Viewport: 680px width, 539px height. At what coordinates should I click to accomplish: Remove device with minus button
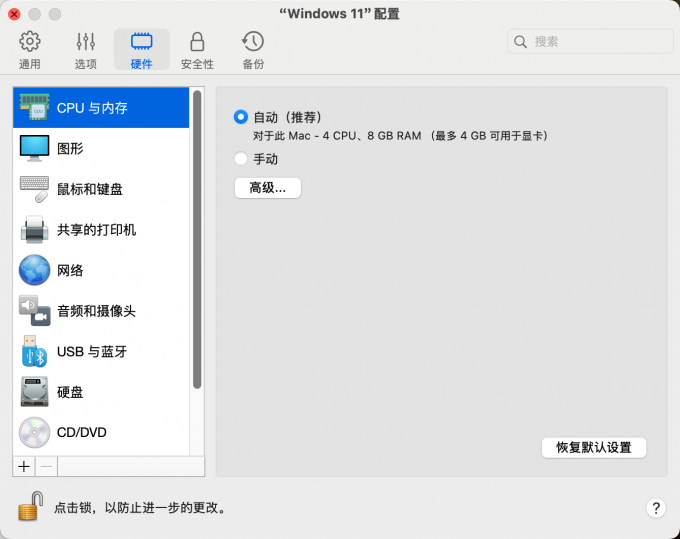(x=46, y=467)
